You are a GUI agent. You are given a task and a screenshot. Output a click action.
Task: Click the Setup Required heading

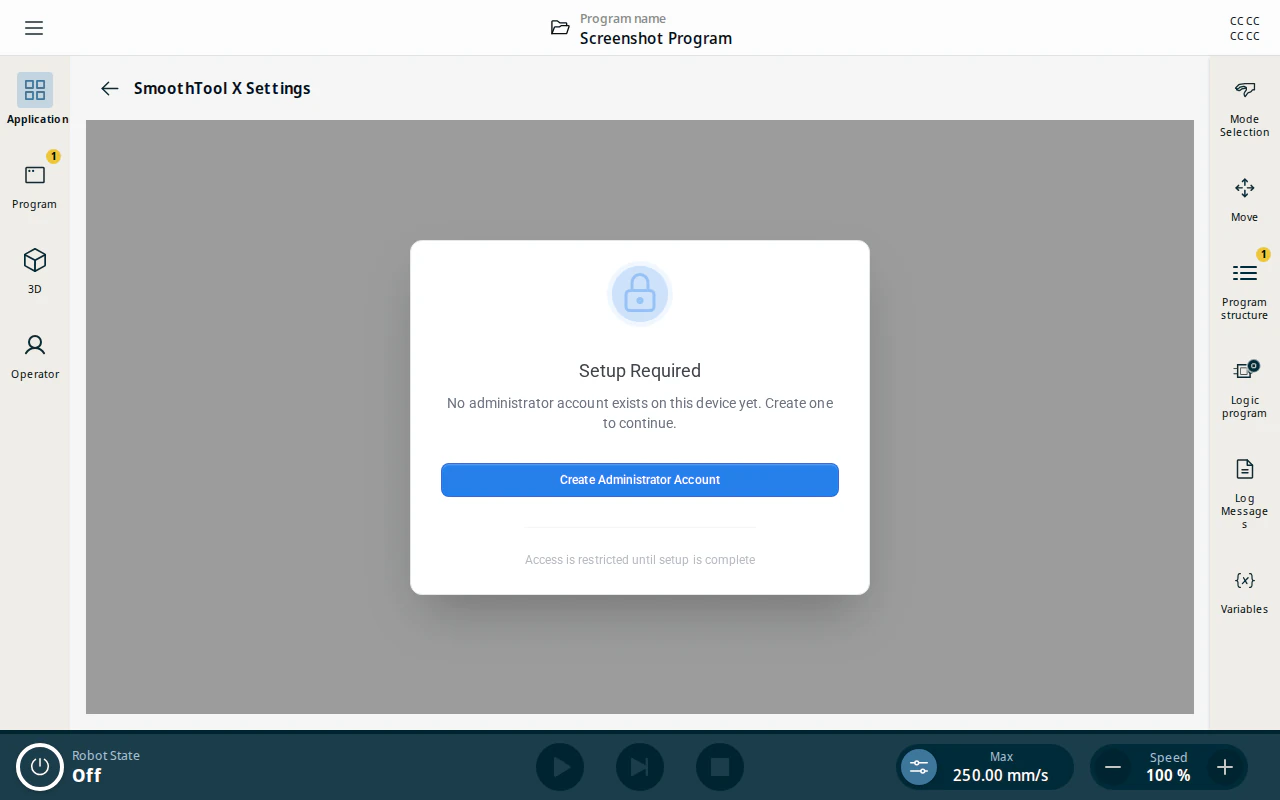coord(640,371)
